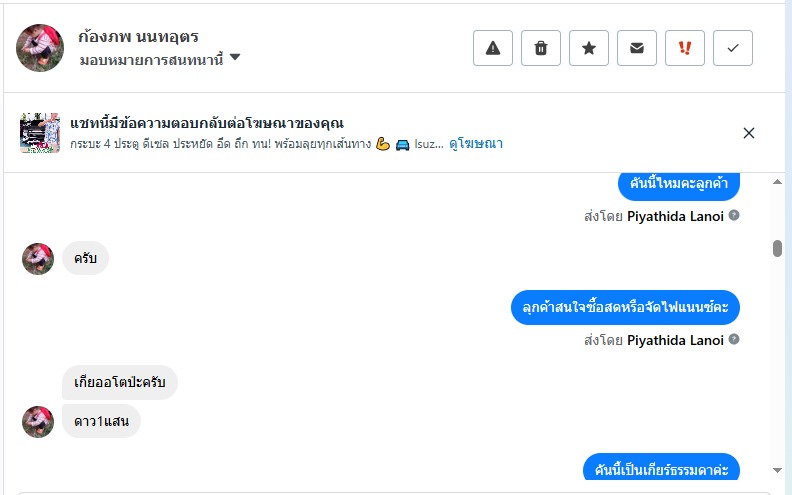Click the spam warning triangle icon
Viewport: 792px width, 495px height.
tap(493, 48)
